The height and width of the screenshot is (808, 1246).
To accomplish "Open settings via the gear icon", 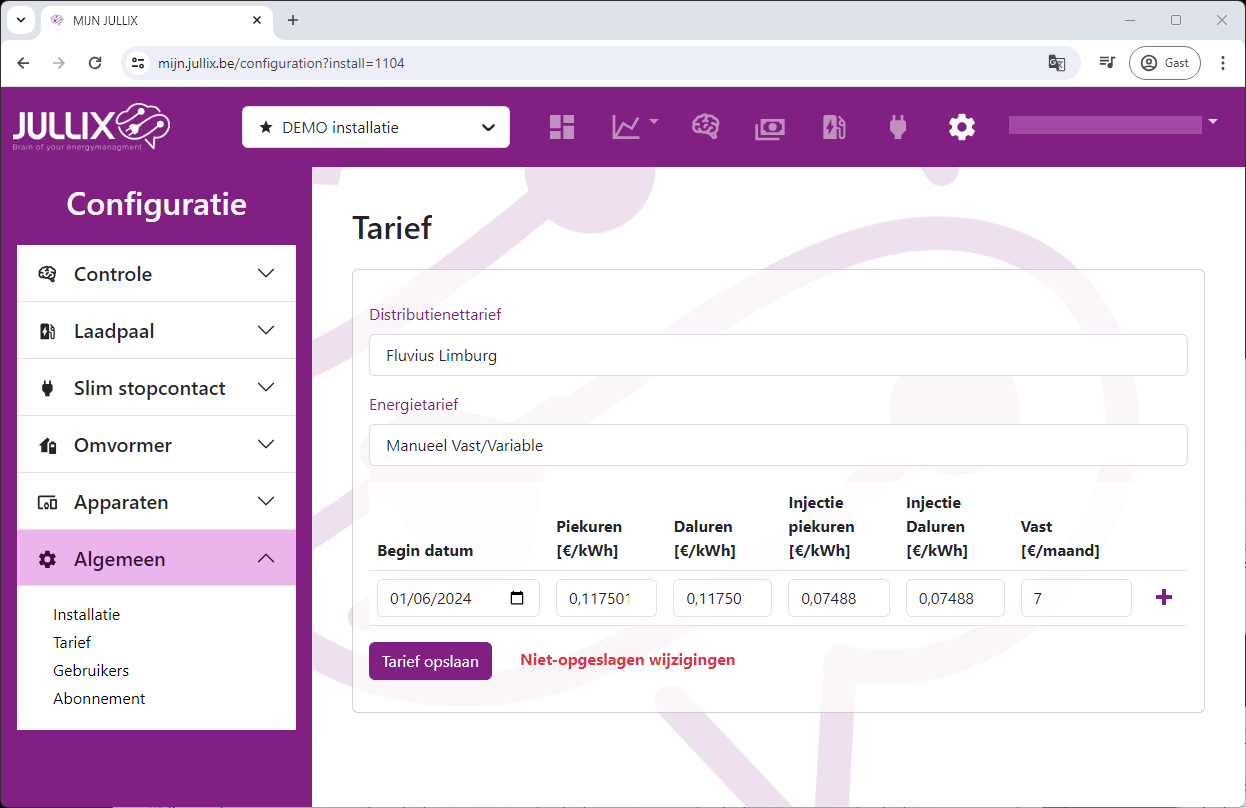I will pyautogui.click(x=961, y=127).
